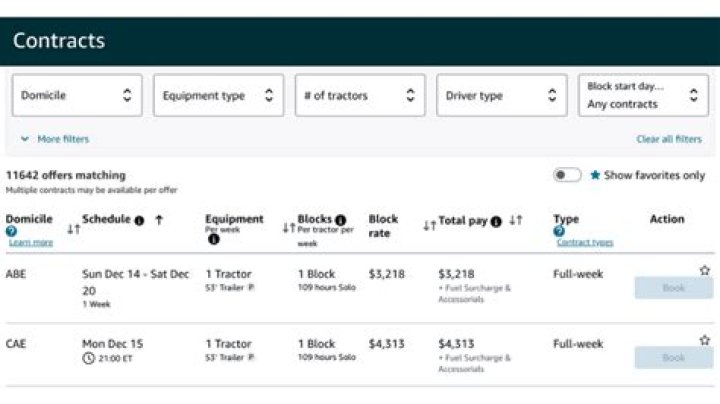Screen dimensions: 720x404
Task: Click the Domicile help question mark icon
Action: coord(11,231)
